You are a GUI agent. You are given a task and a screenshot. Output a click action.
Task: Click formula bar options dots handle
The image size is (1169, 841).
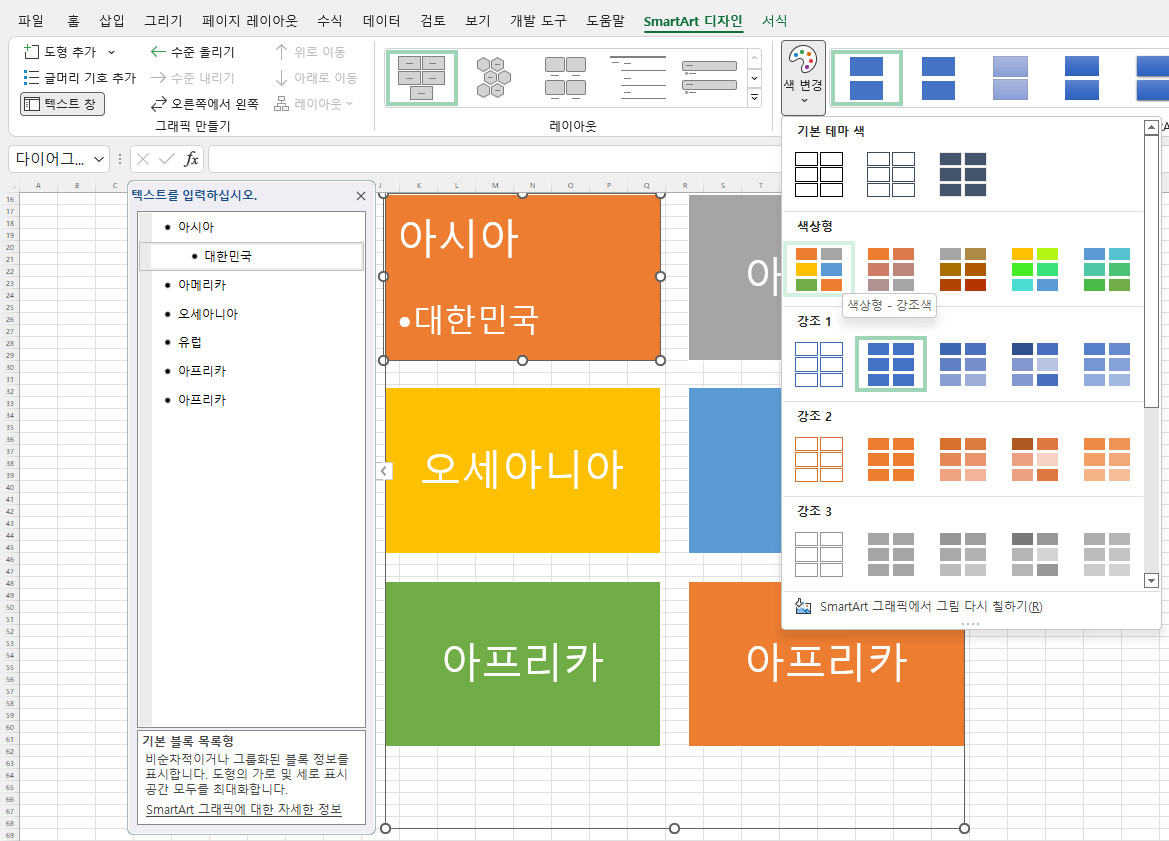tap(120, 159)
